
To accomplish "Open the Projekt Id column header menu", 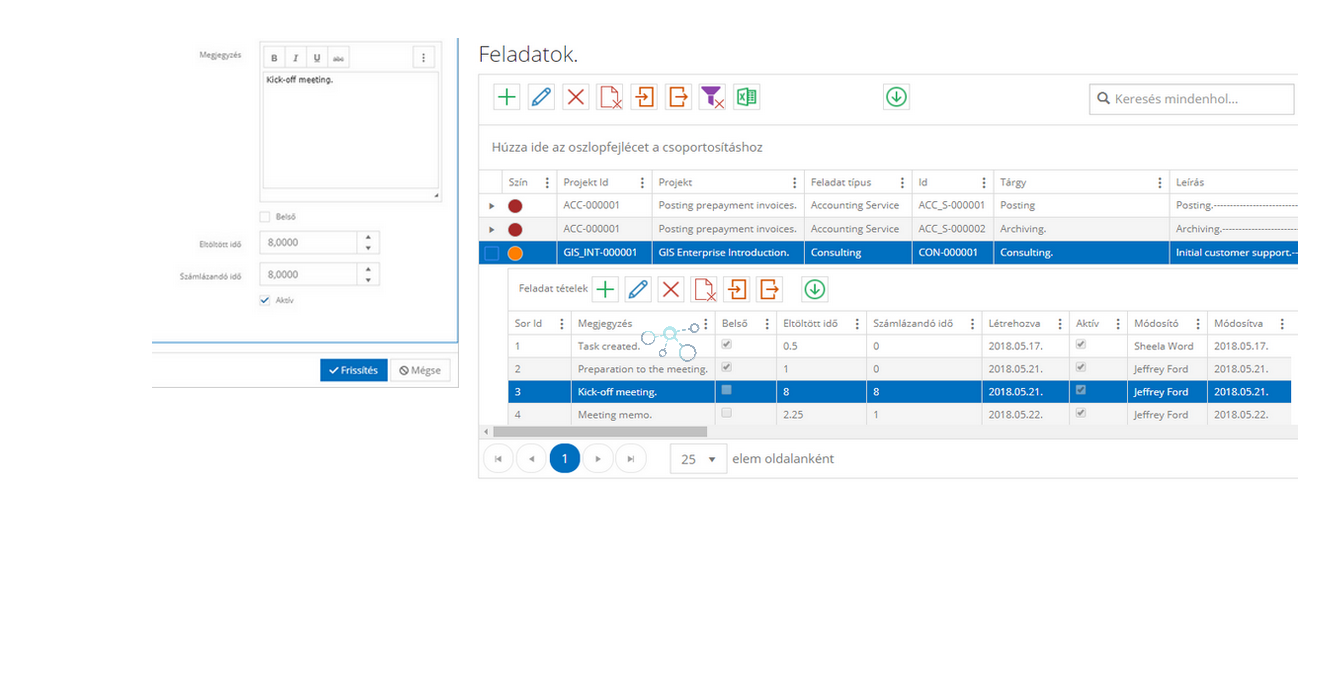I will pyautogui.click(x=640, y=183).
